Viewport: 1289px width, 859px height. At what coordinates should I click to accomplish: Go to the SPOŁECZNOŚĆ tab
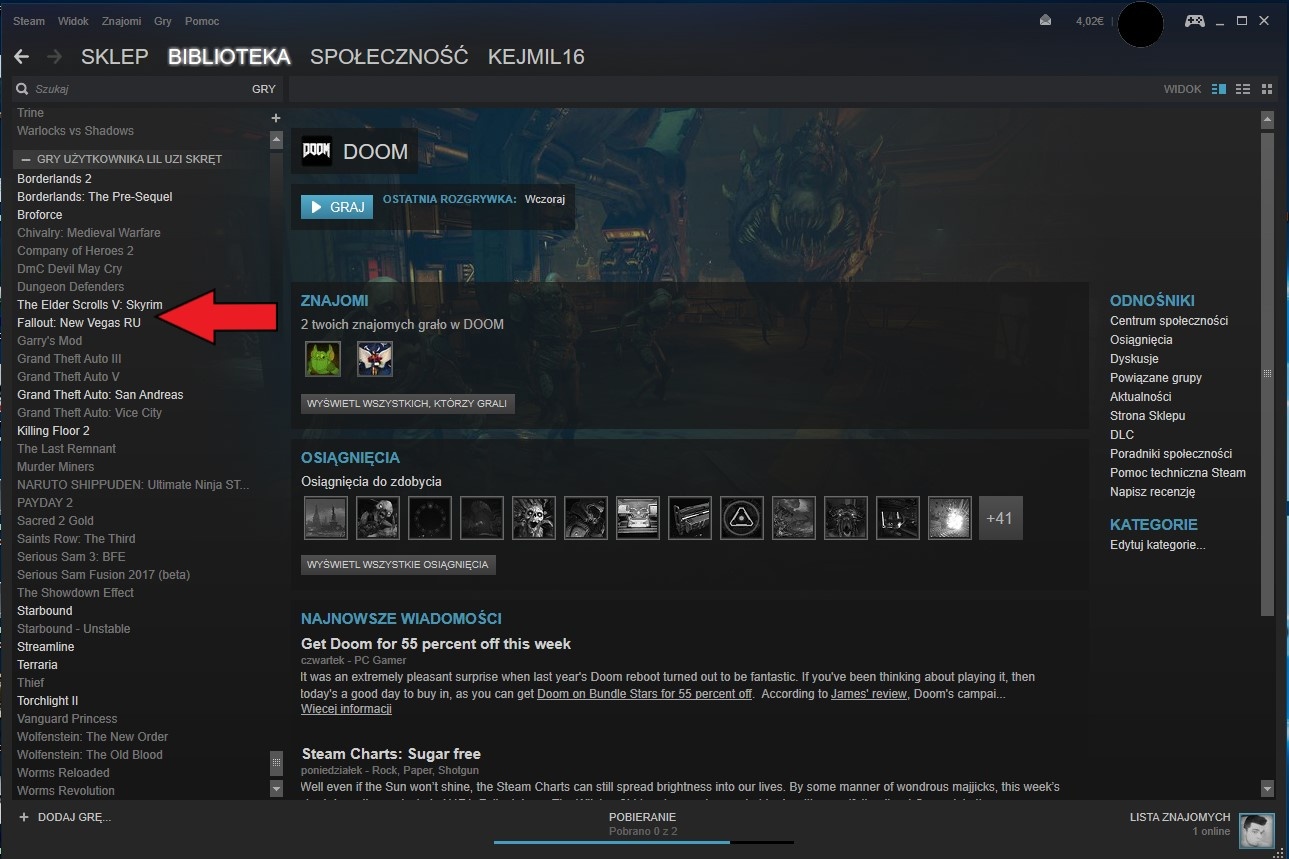tap(389, 57)
